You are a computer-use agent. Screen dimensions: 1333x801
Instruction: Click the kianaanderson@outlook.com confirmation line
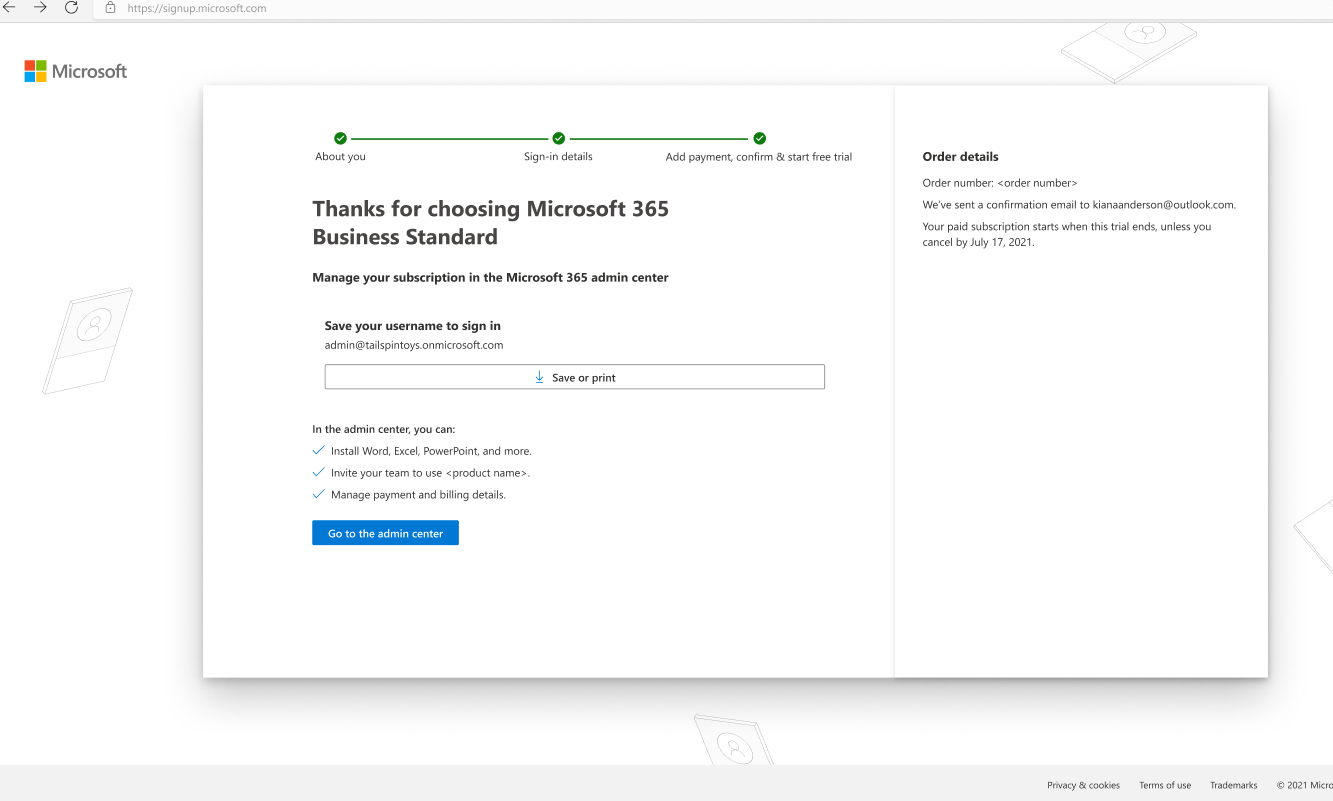tap(1079, 205)
